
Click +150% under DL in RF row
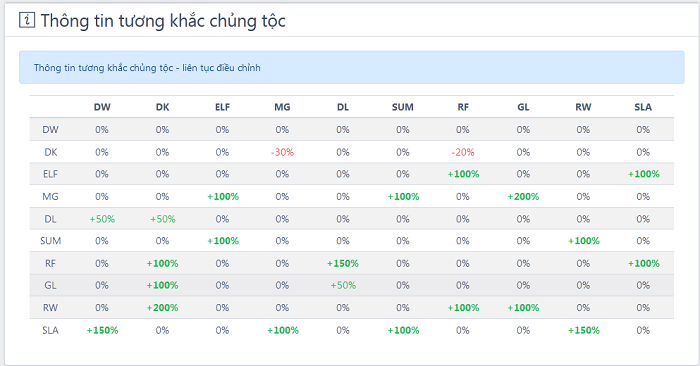343,263
